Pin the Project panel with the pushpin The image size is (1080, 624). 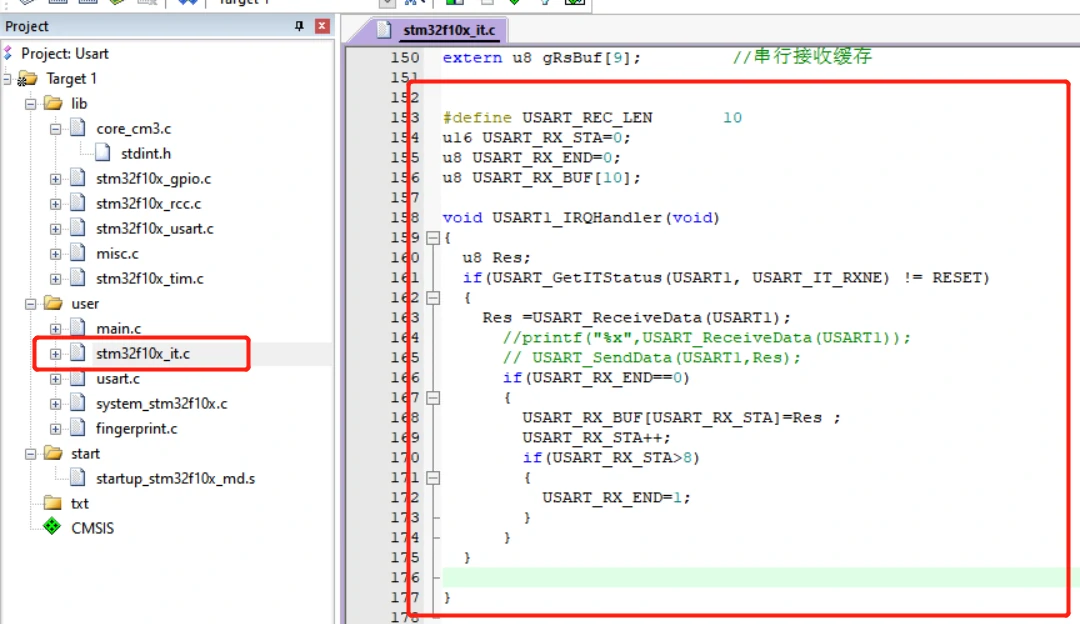click(299, 26)
